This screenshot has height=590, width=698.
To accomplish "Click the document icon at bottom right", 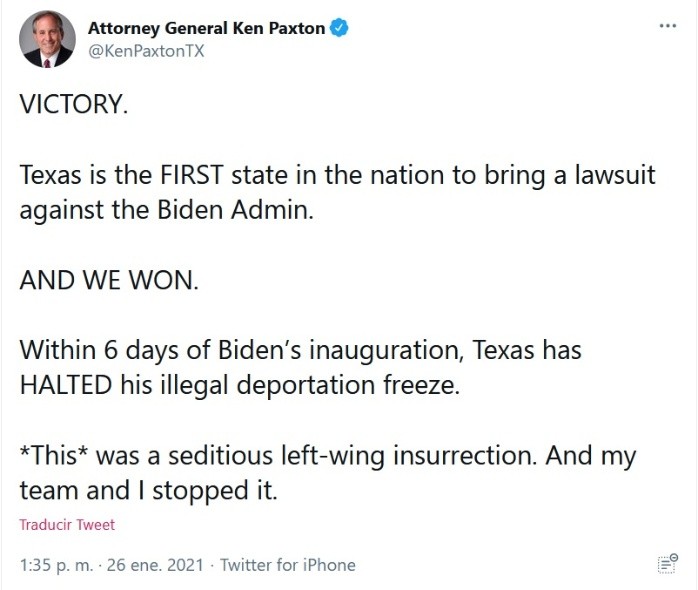I will (x=667, y=564).
